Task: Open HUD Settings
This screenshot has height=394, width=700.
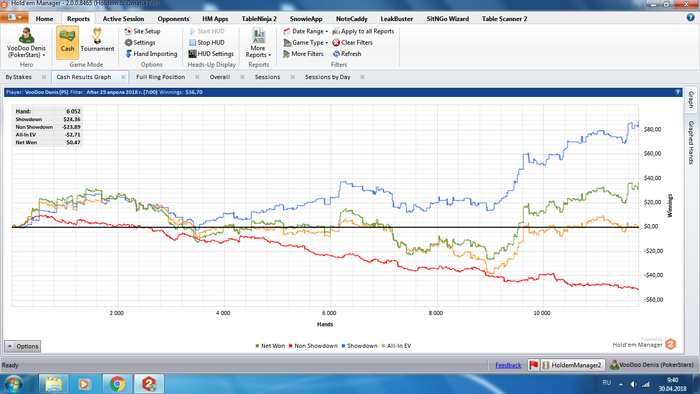Action: pyautogui.click(x=211, y=54)
